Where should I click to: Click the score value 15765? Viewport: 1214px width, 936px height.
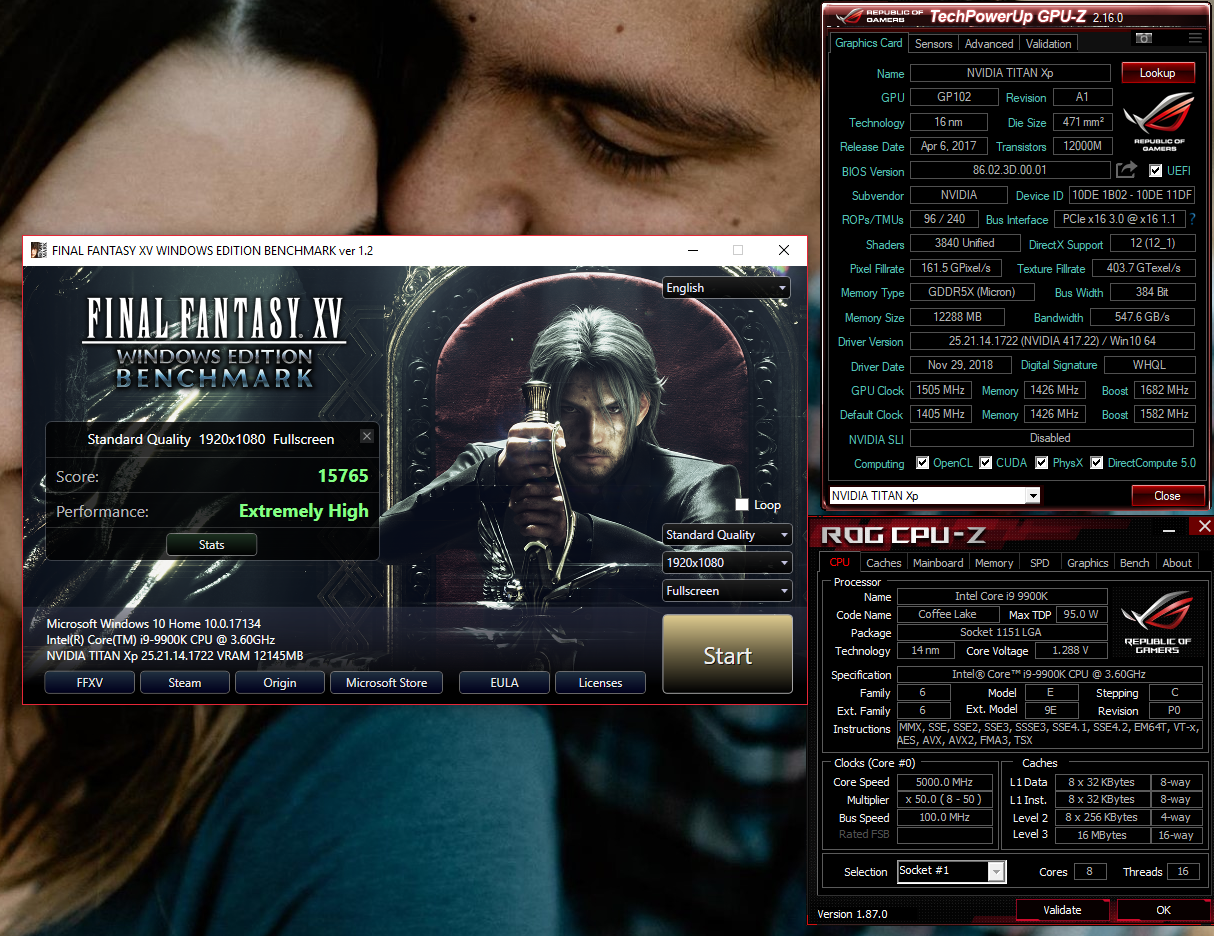[343, 476]
